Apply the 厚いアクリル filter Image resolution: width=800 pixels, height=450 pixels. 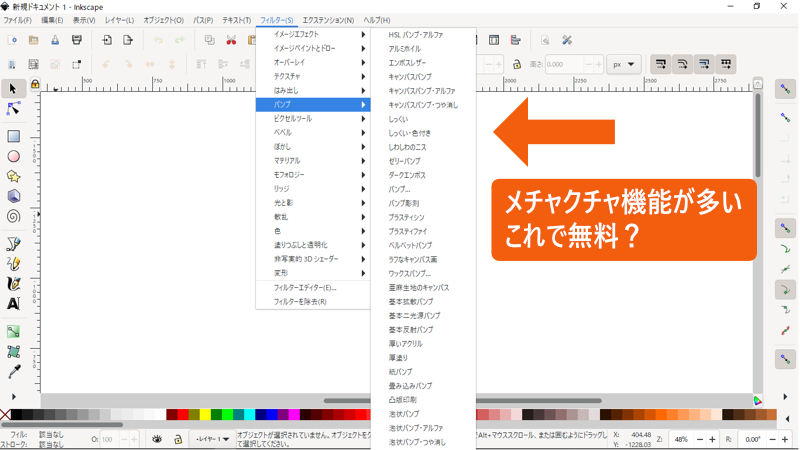pos(423,344)
